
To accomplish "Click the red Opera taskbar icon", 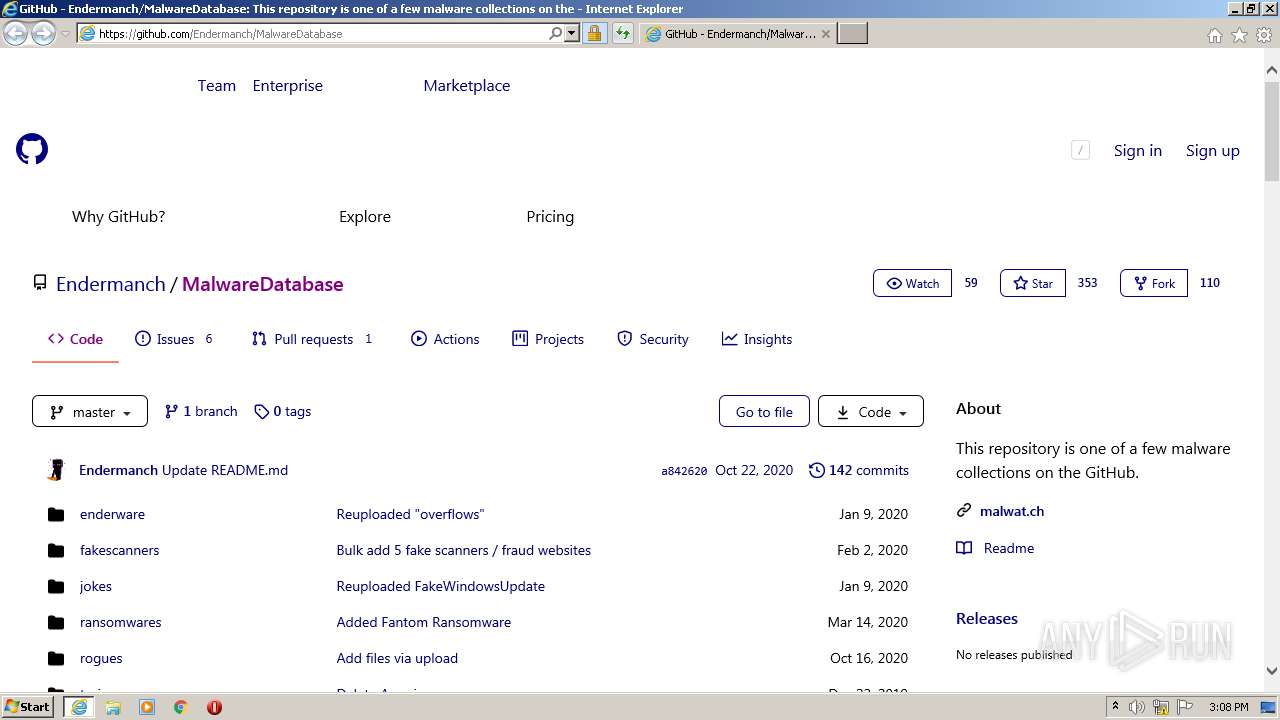I will click(214, 707).
